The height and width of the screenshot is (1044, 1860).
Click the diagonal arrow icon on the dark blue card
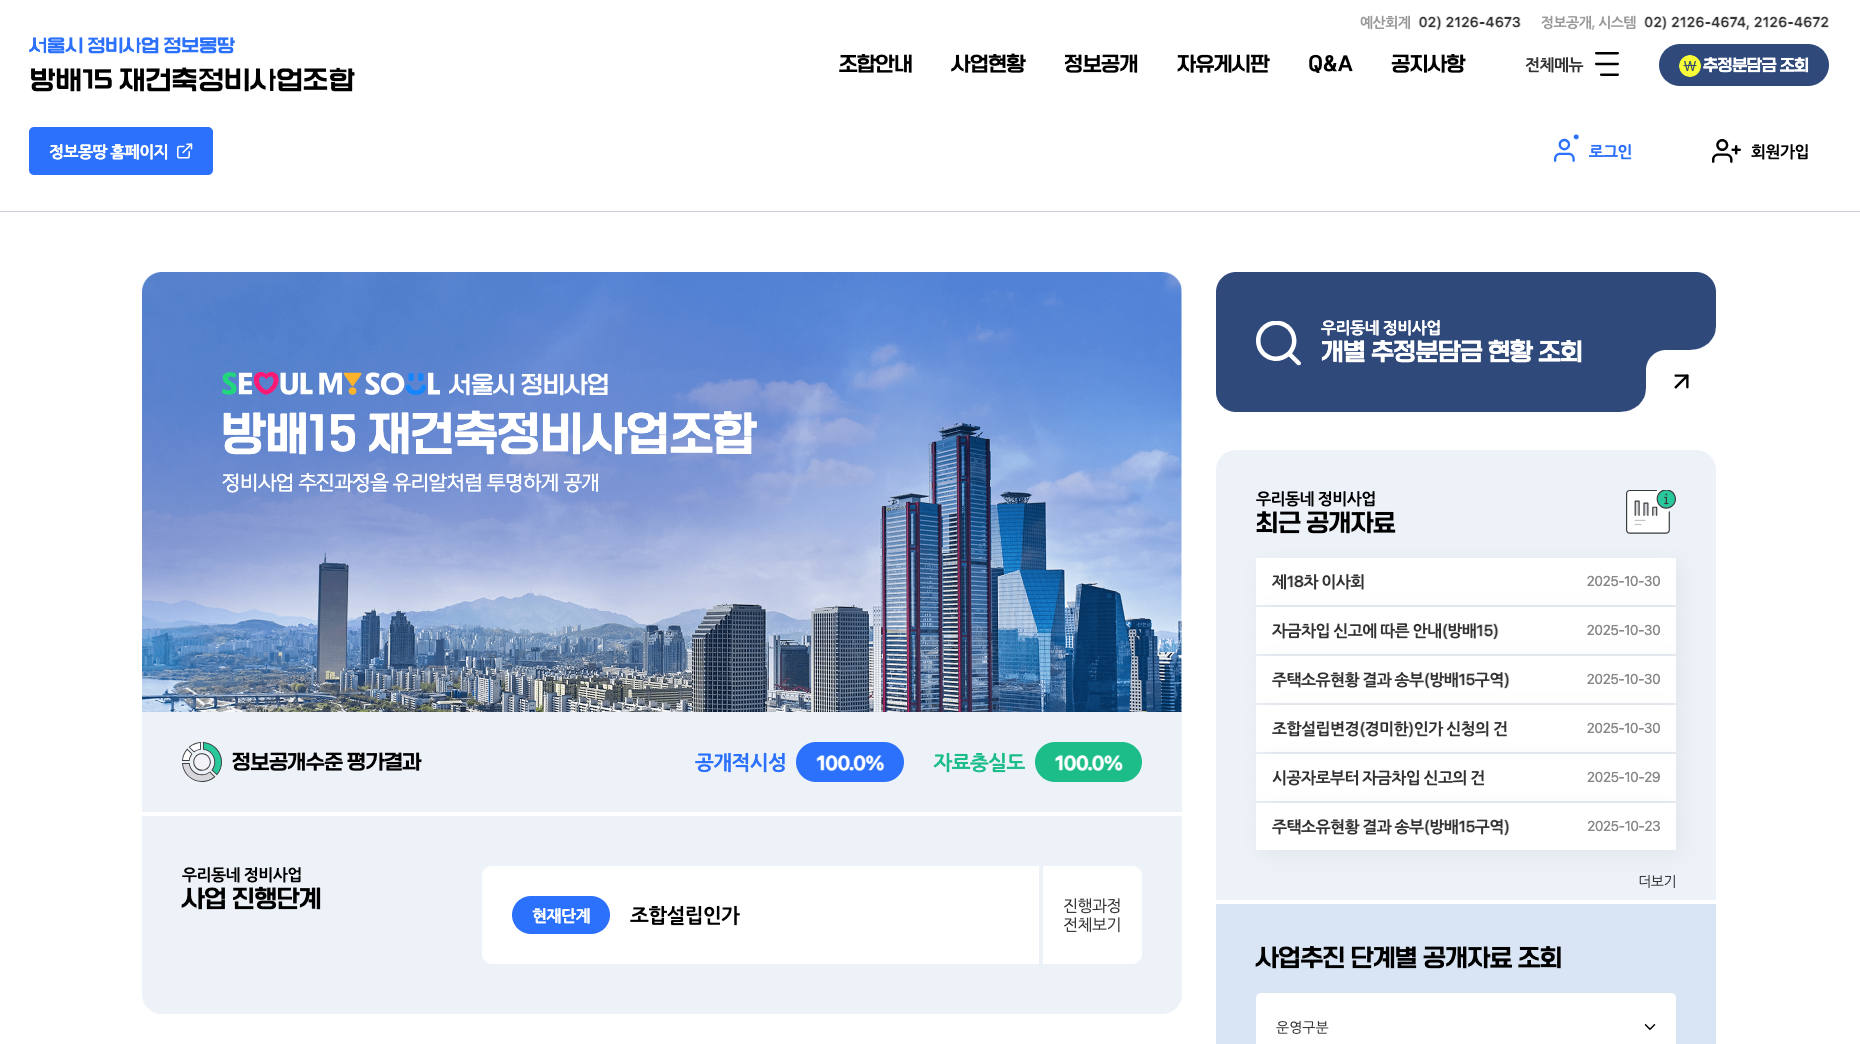1681,381
